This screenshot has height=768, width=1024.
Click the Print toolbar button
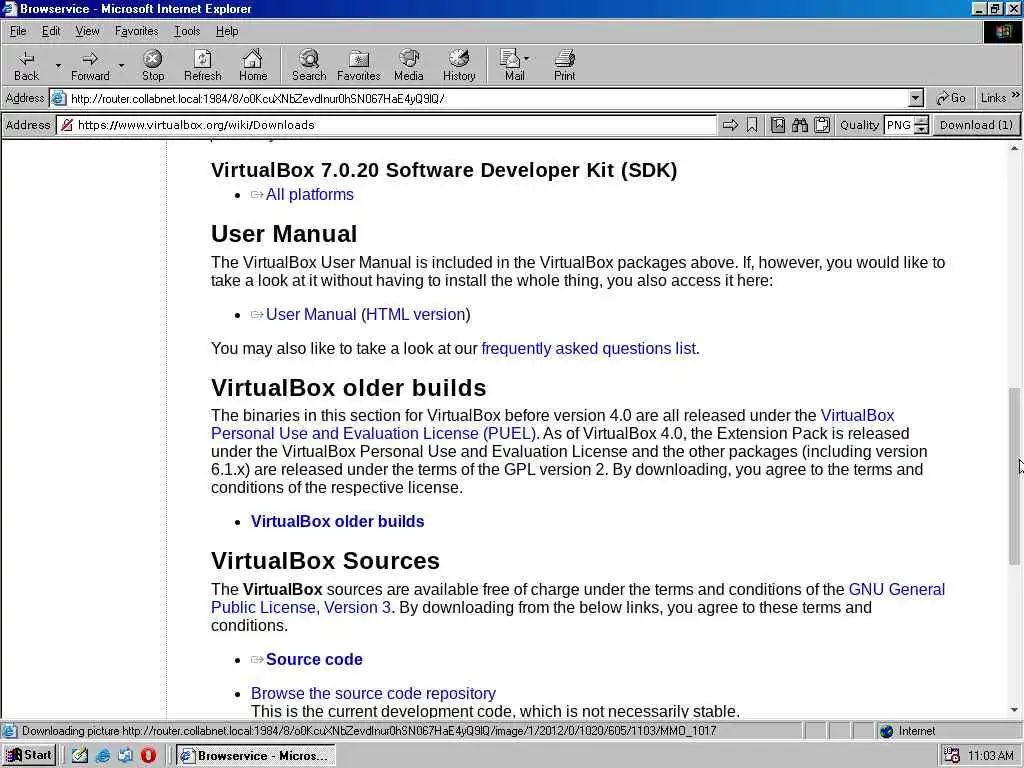(x=564, y=65)
